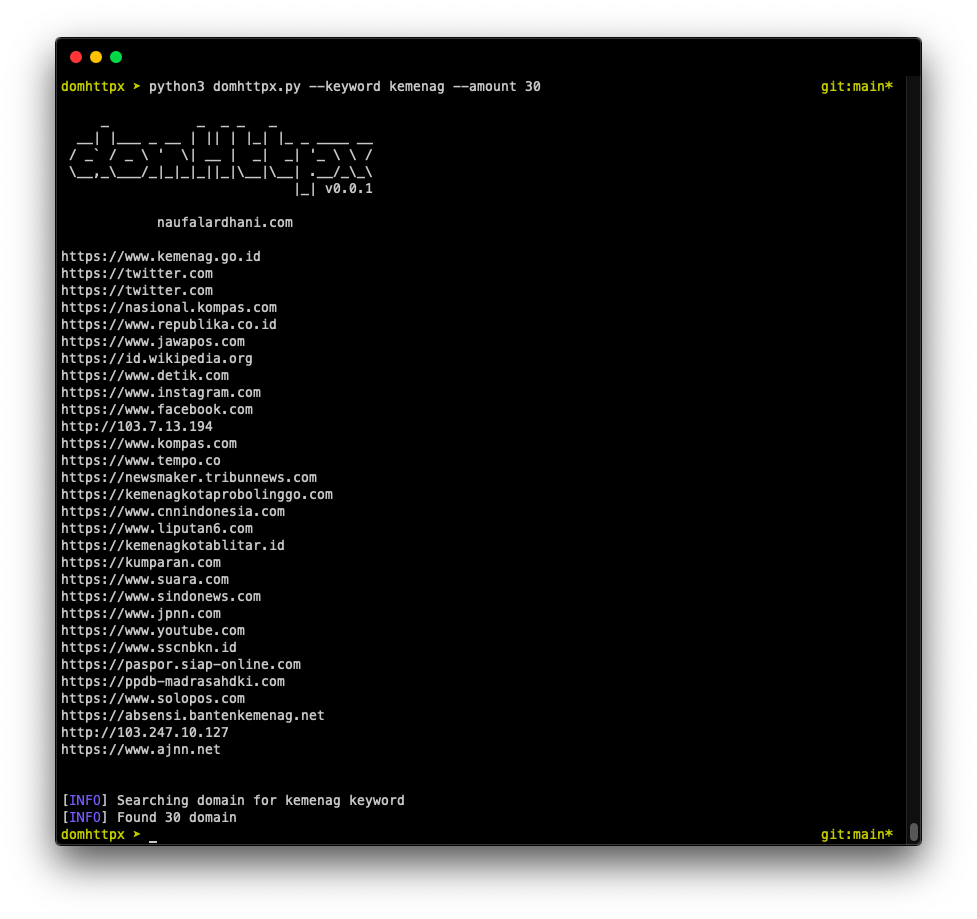Click the v0.0.1 version label
The image size is (977, 919).
(348, 189)
